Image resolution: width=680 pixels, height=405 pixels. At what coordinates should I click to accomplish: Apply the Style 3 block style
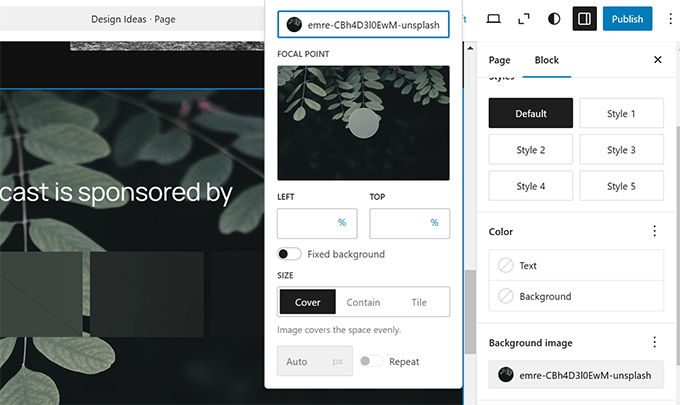pos(620,150)
